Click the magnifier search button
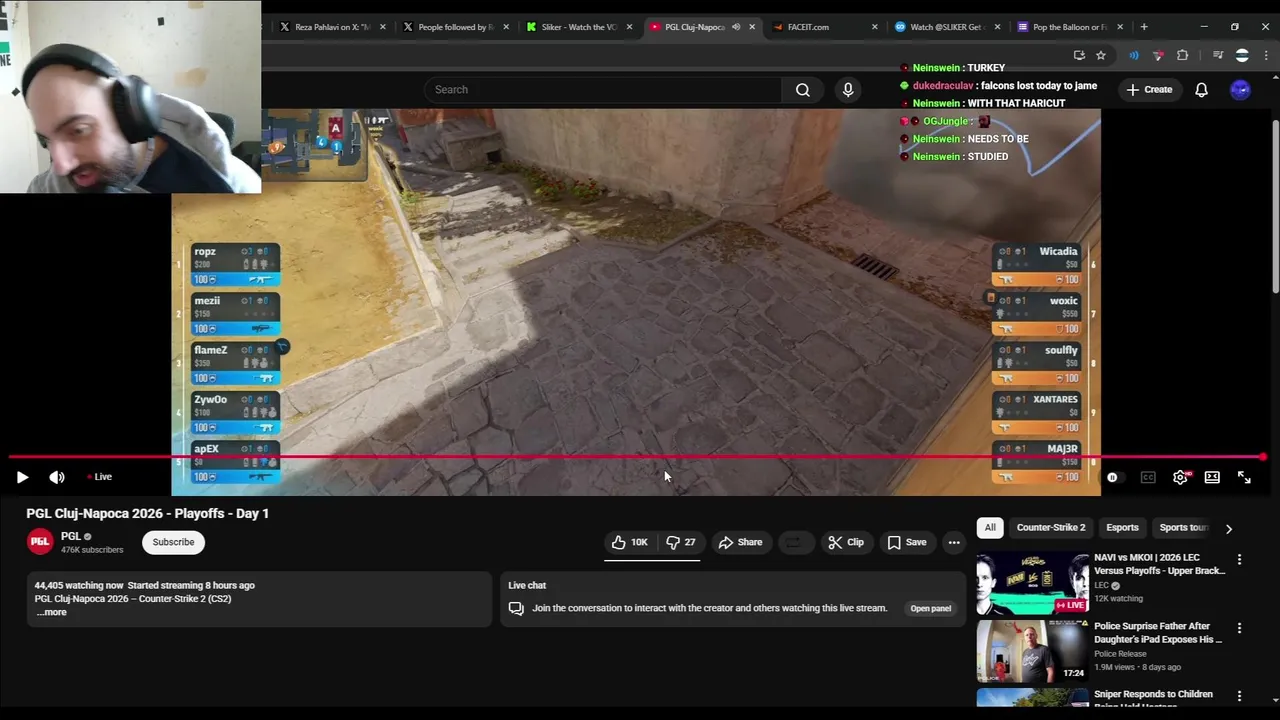The height and width of the screenshot is (720, 1280). 802,90
